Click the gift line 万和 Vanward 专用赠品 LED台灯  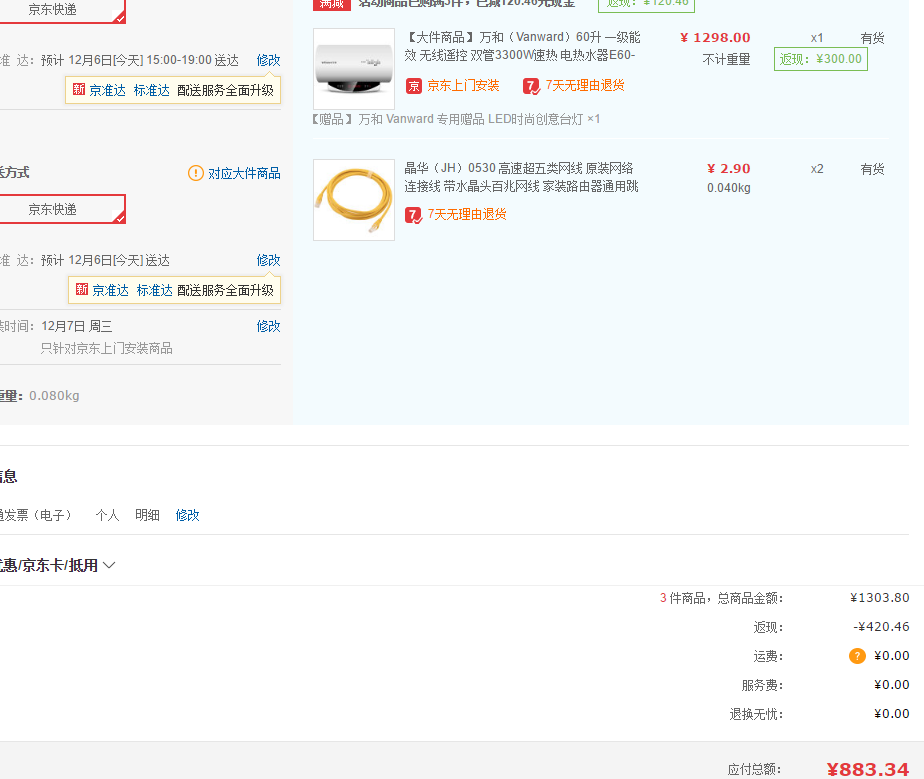pos(456,119)
